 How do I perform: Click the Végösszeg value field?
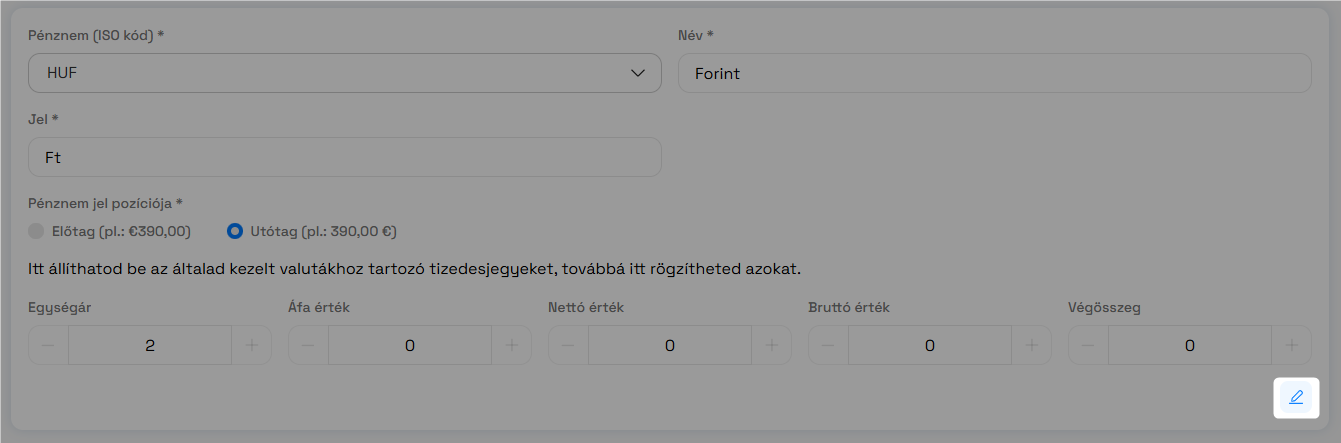(x=1190, y=345)
